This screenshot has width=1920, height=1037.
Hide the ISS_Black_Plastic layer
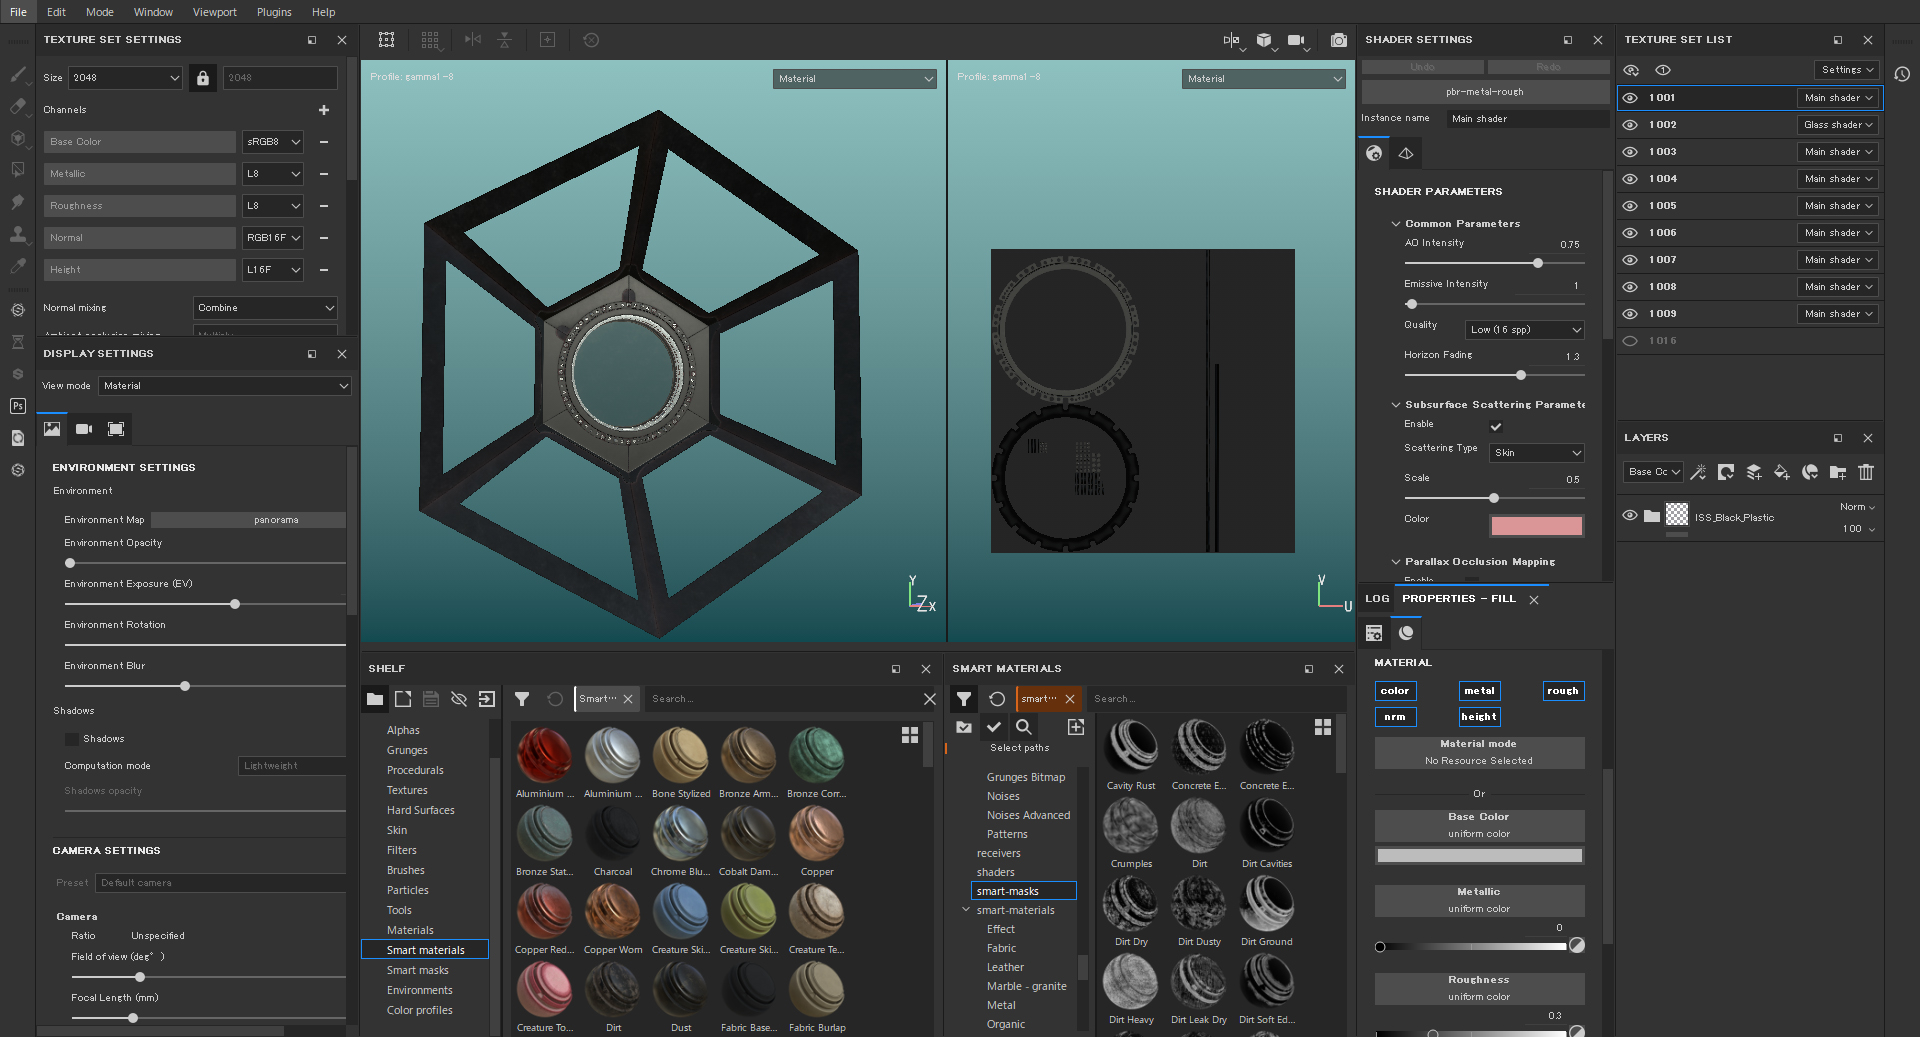1630,516
